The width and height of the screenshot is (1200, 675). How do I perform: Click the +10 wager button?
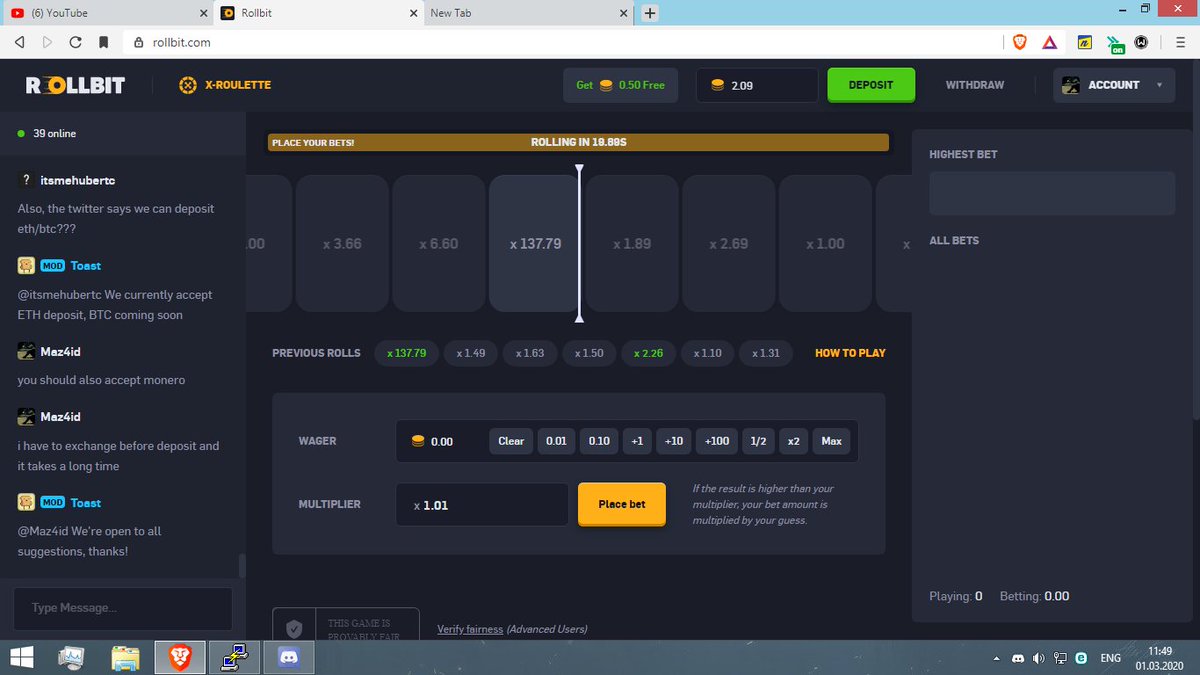click(674, 441)
